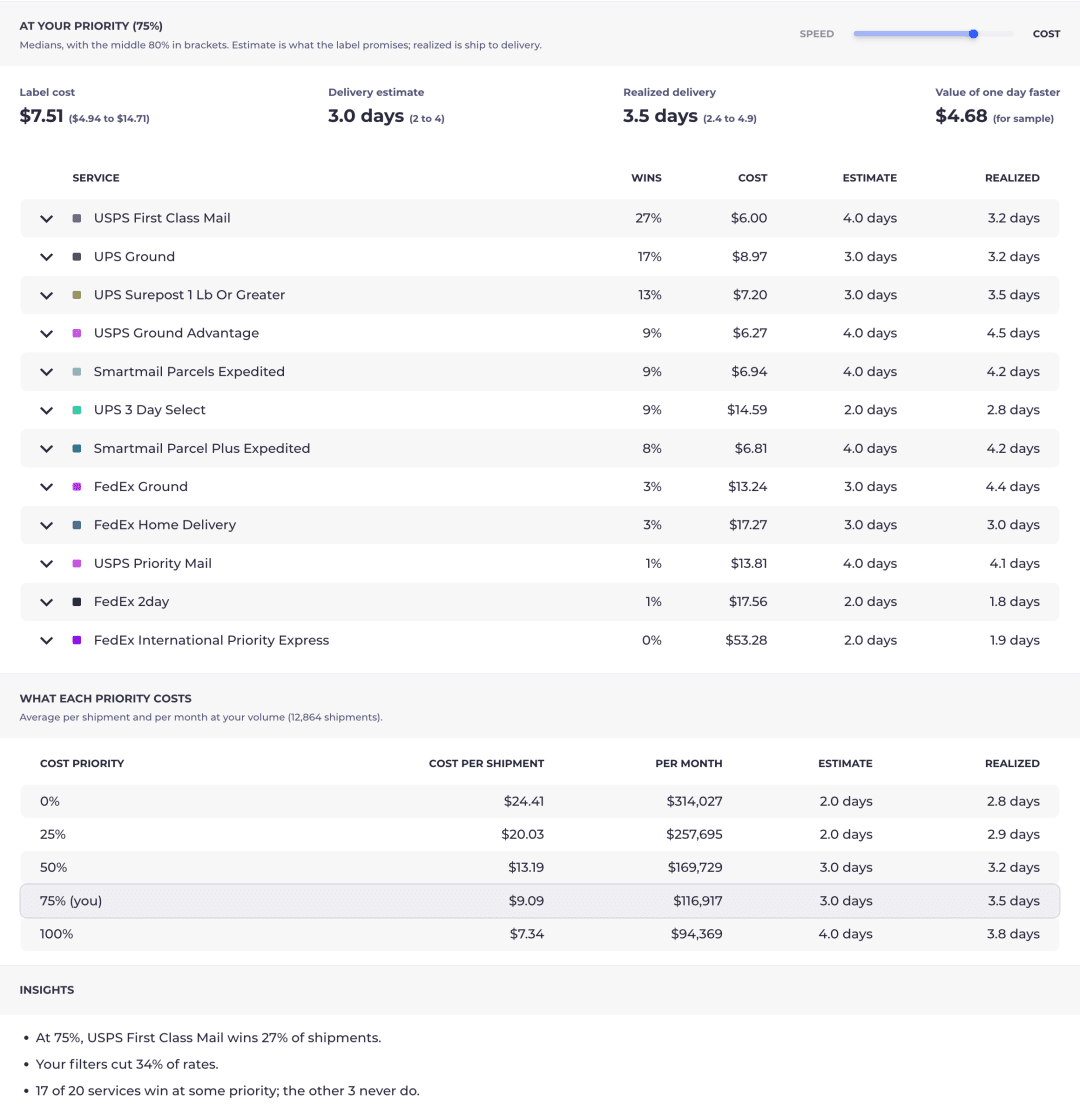Image resolution: width=1080 pixels, height=1119 pixels.
Task: Click the PER MONTH column header
Action: tap(689, 764)
